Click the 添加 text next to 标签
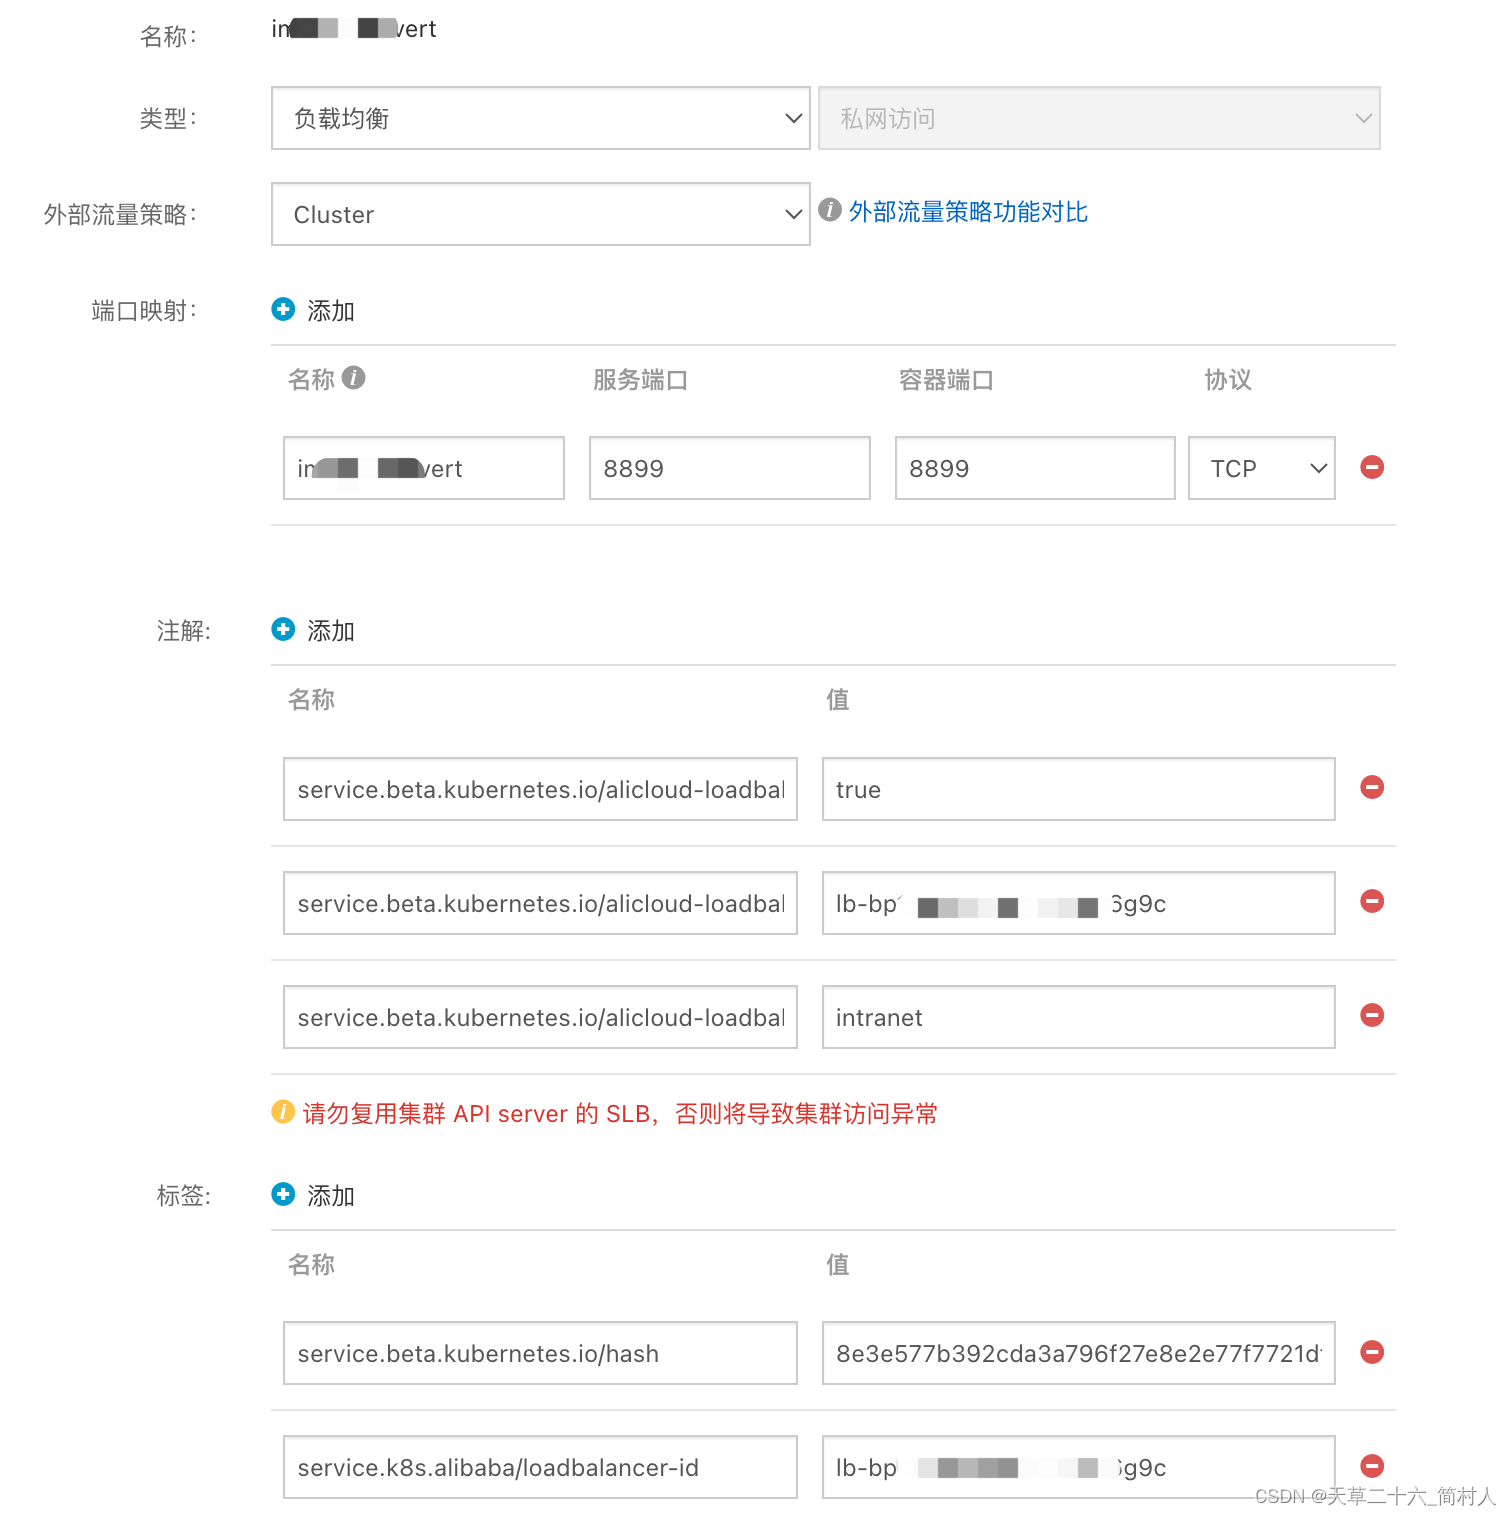The width and height of the screenshot is (1512, 1516). point(331,1196)
